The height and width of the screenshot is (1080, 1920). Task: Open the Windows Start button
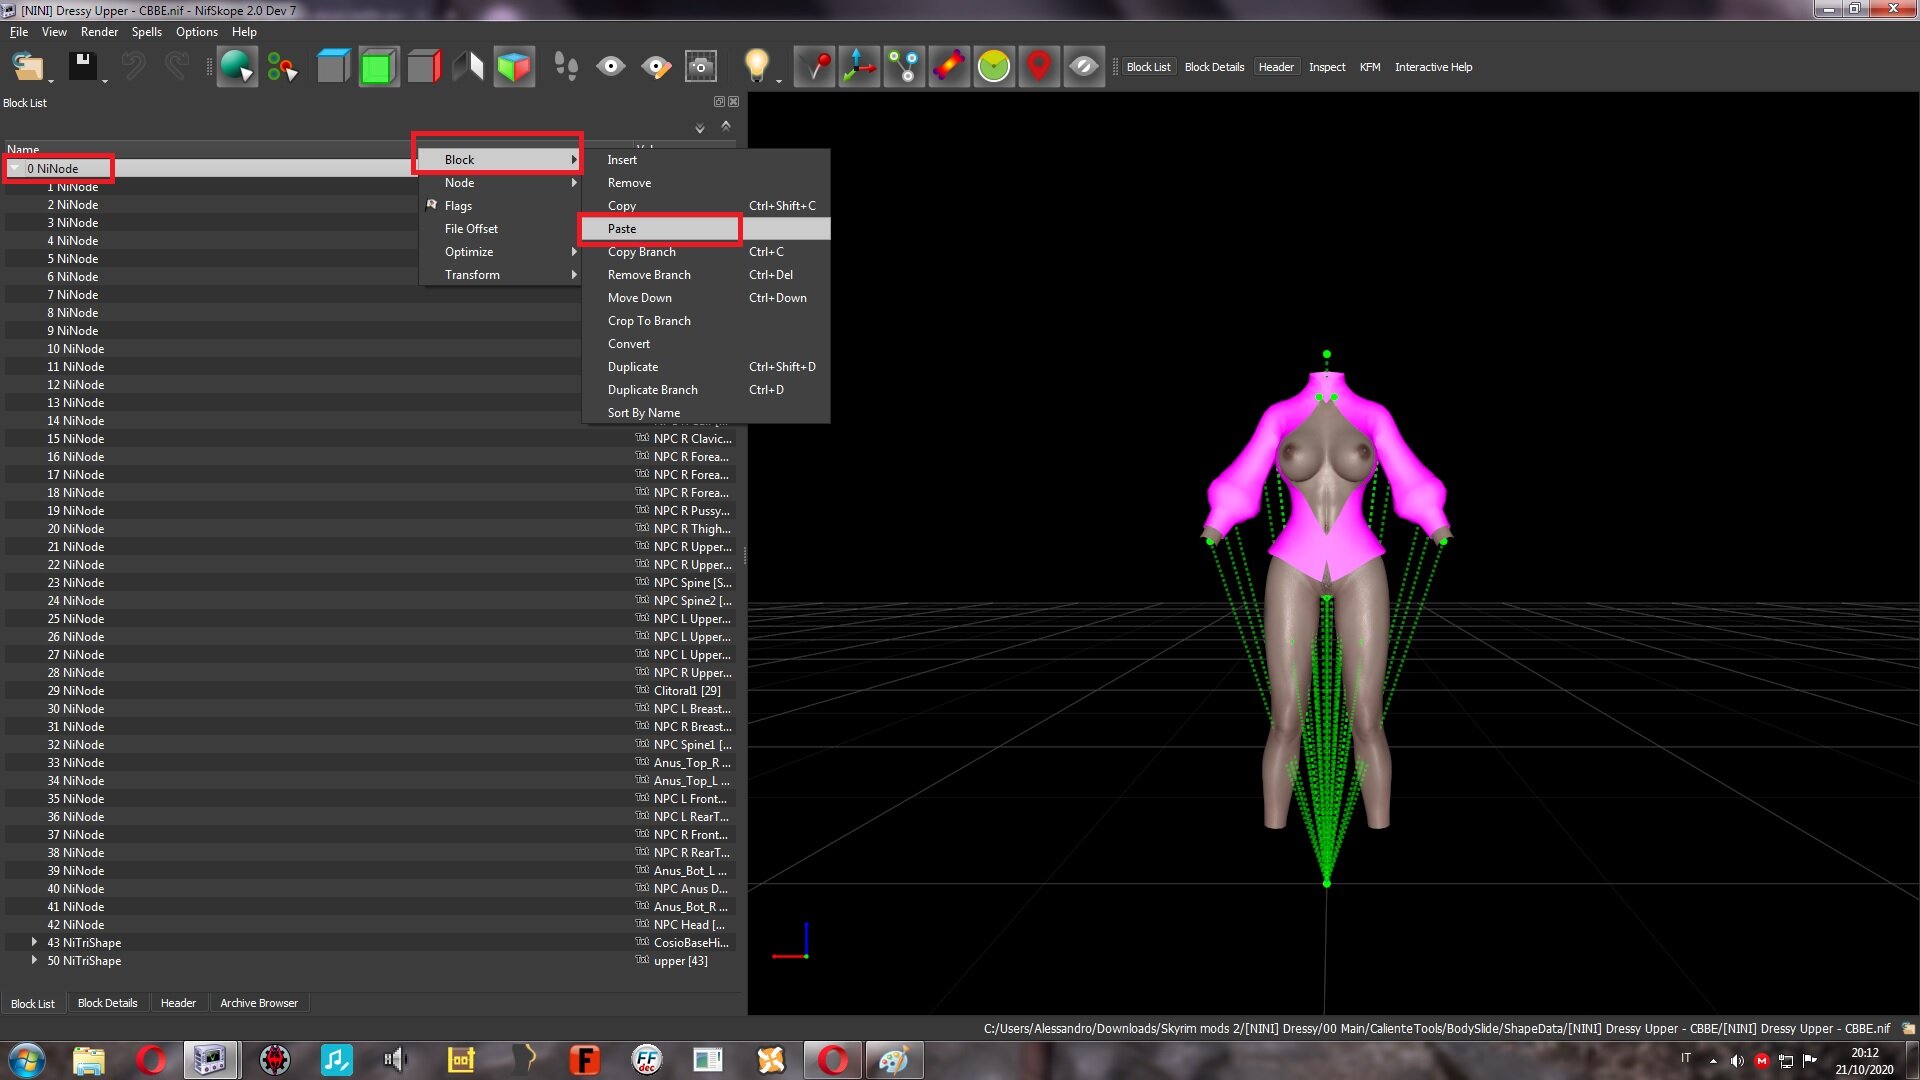[27, 1060]
